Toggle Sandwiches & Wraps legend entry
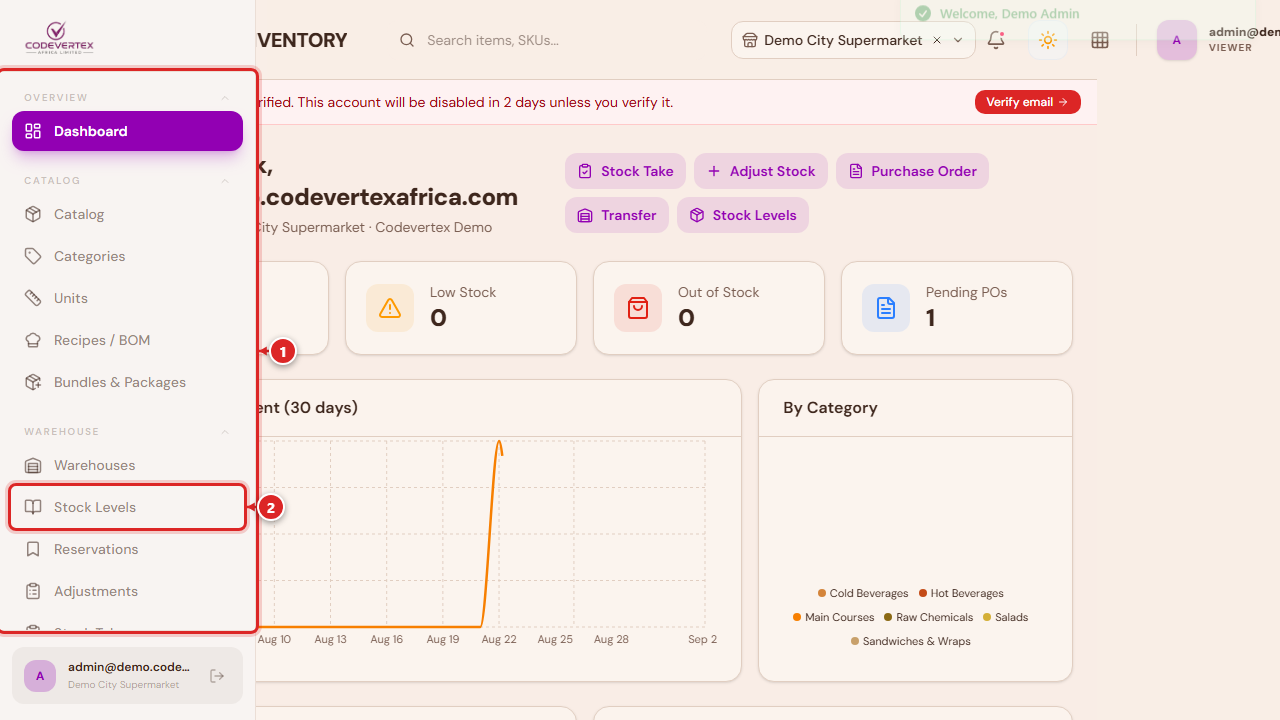This screenshot has height=720, width=1280. click(911, 641)
